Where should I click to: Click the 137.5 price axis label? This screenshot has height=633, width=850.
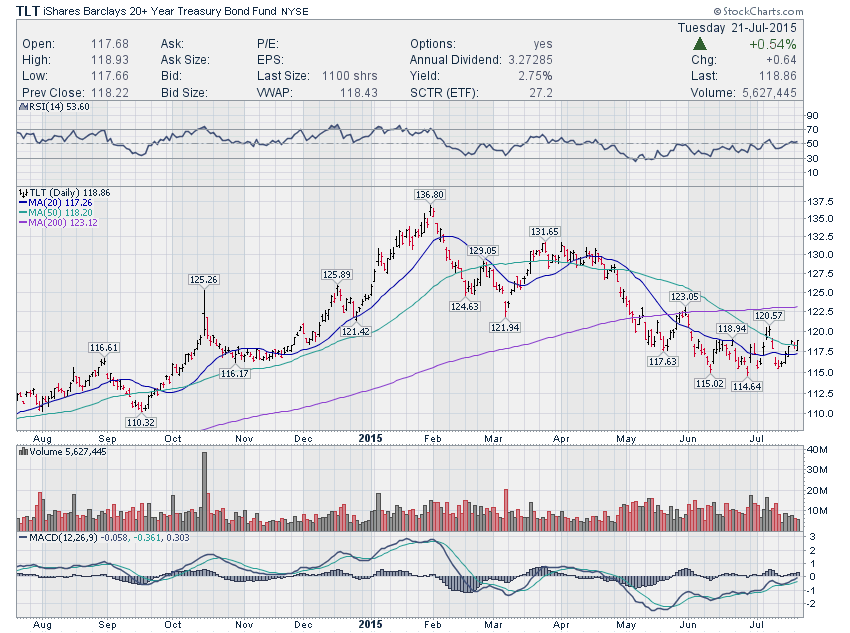pyautogui.click(x=821, y=202)
